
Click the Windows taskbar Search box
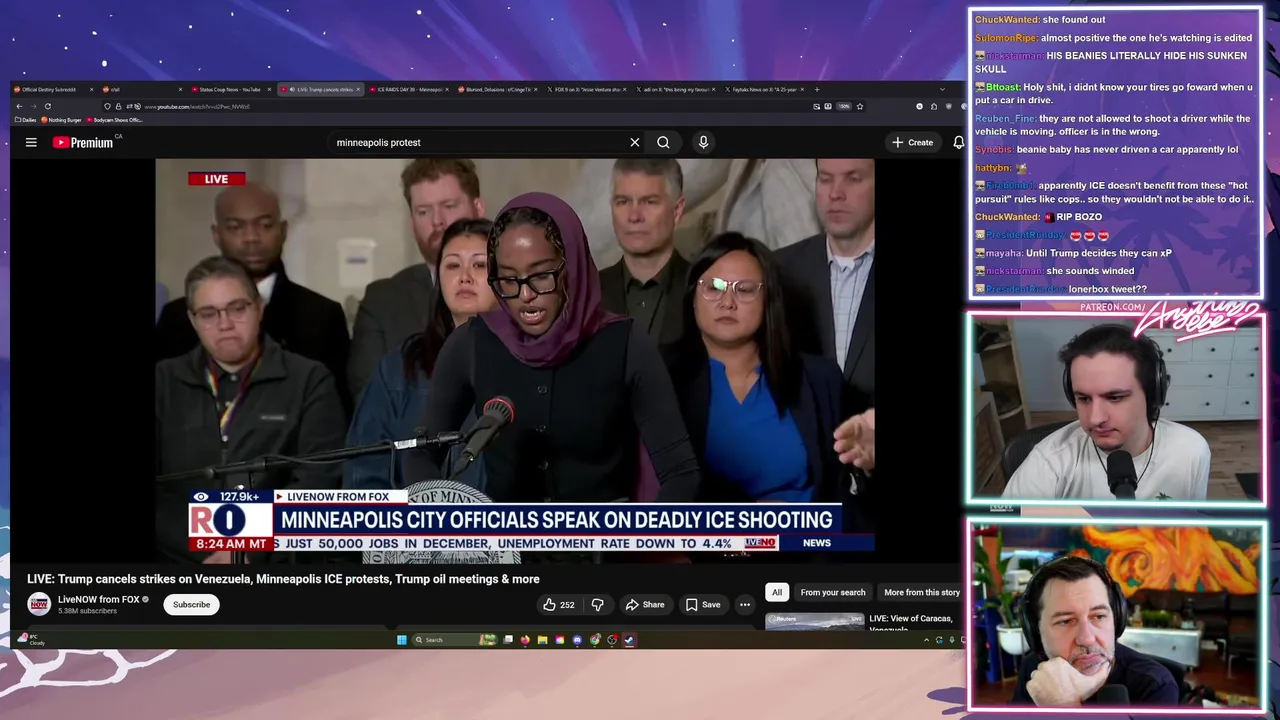pos(456,640)
